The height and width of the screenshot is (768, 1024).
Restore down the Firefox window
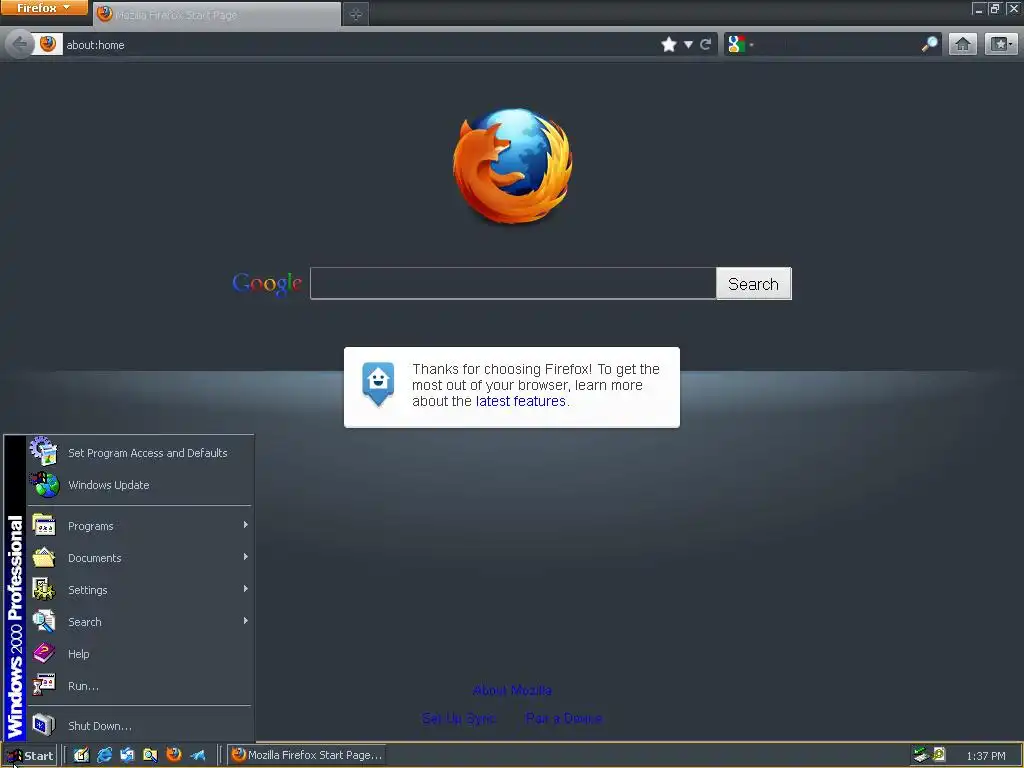pos(995,8)
